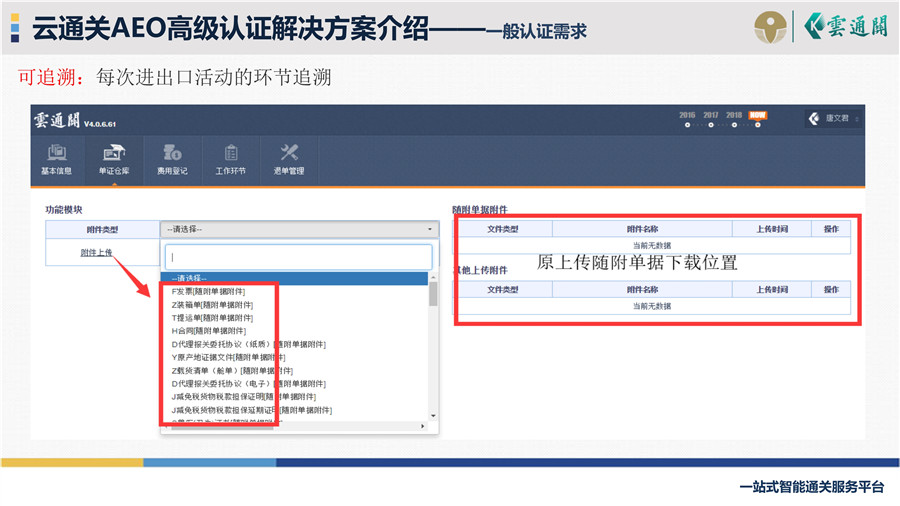Select D代理报关委托协议(电子) option
Screen dimensions: 900x506
(249, 384)
